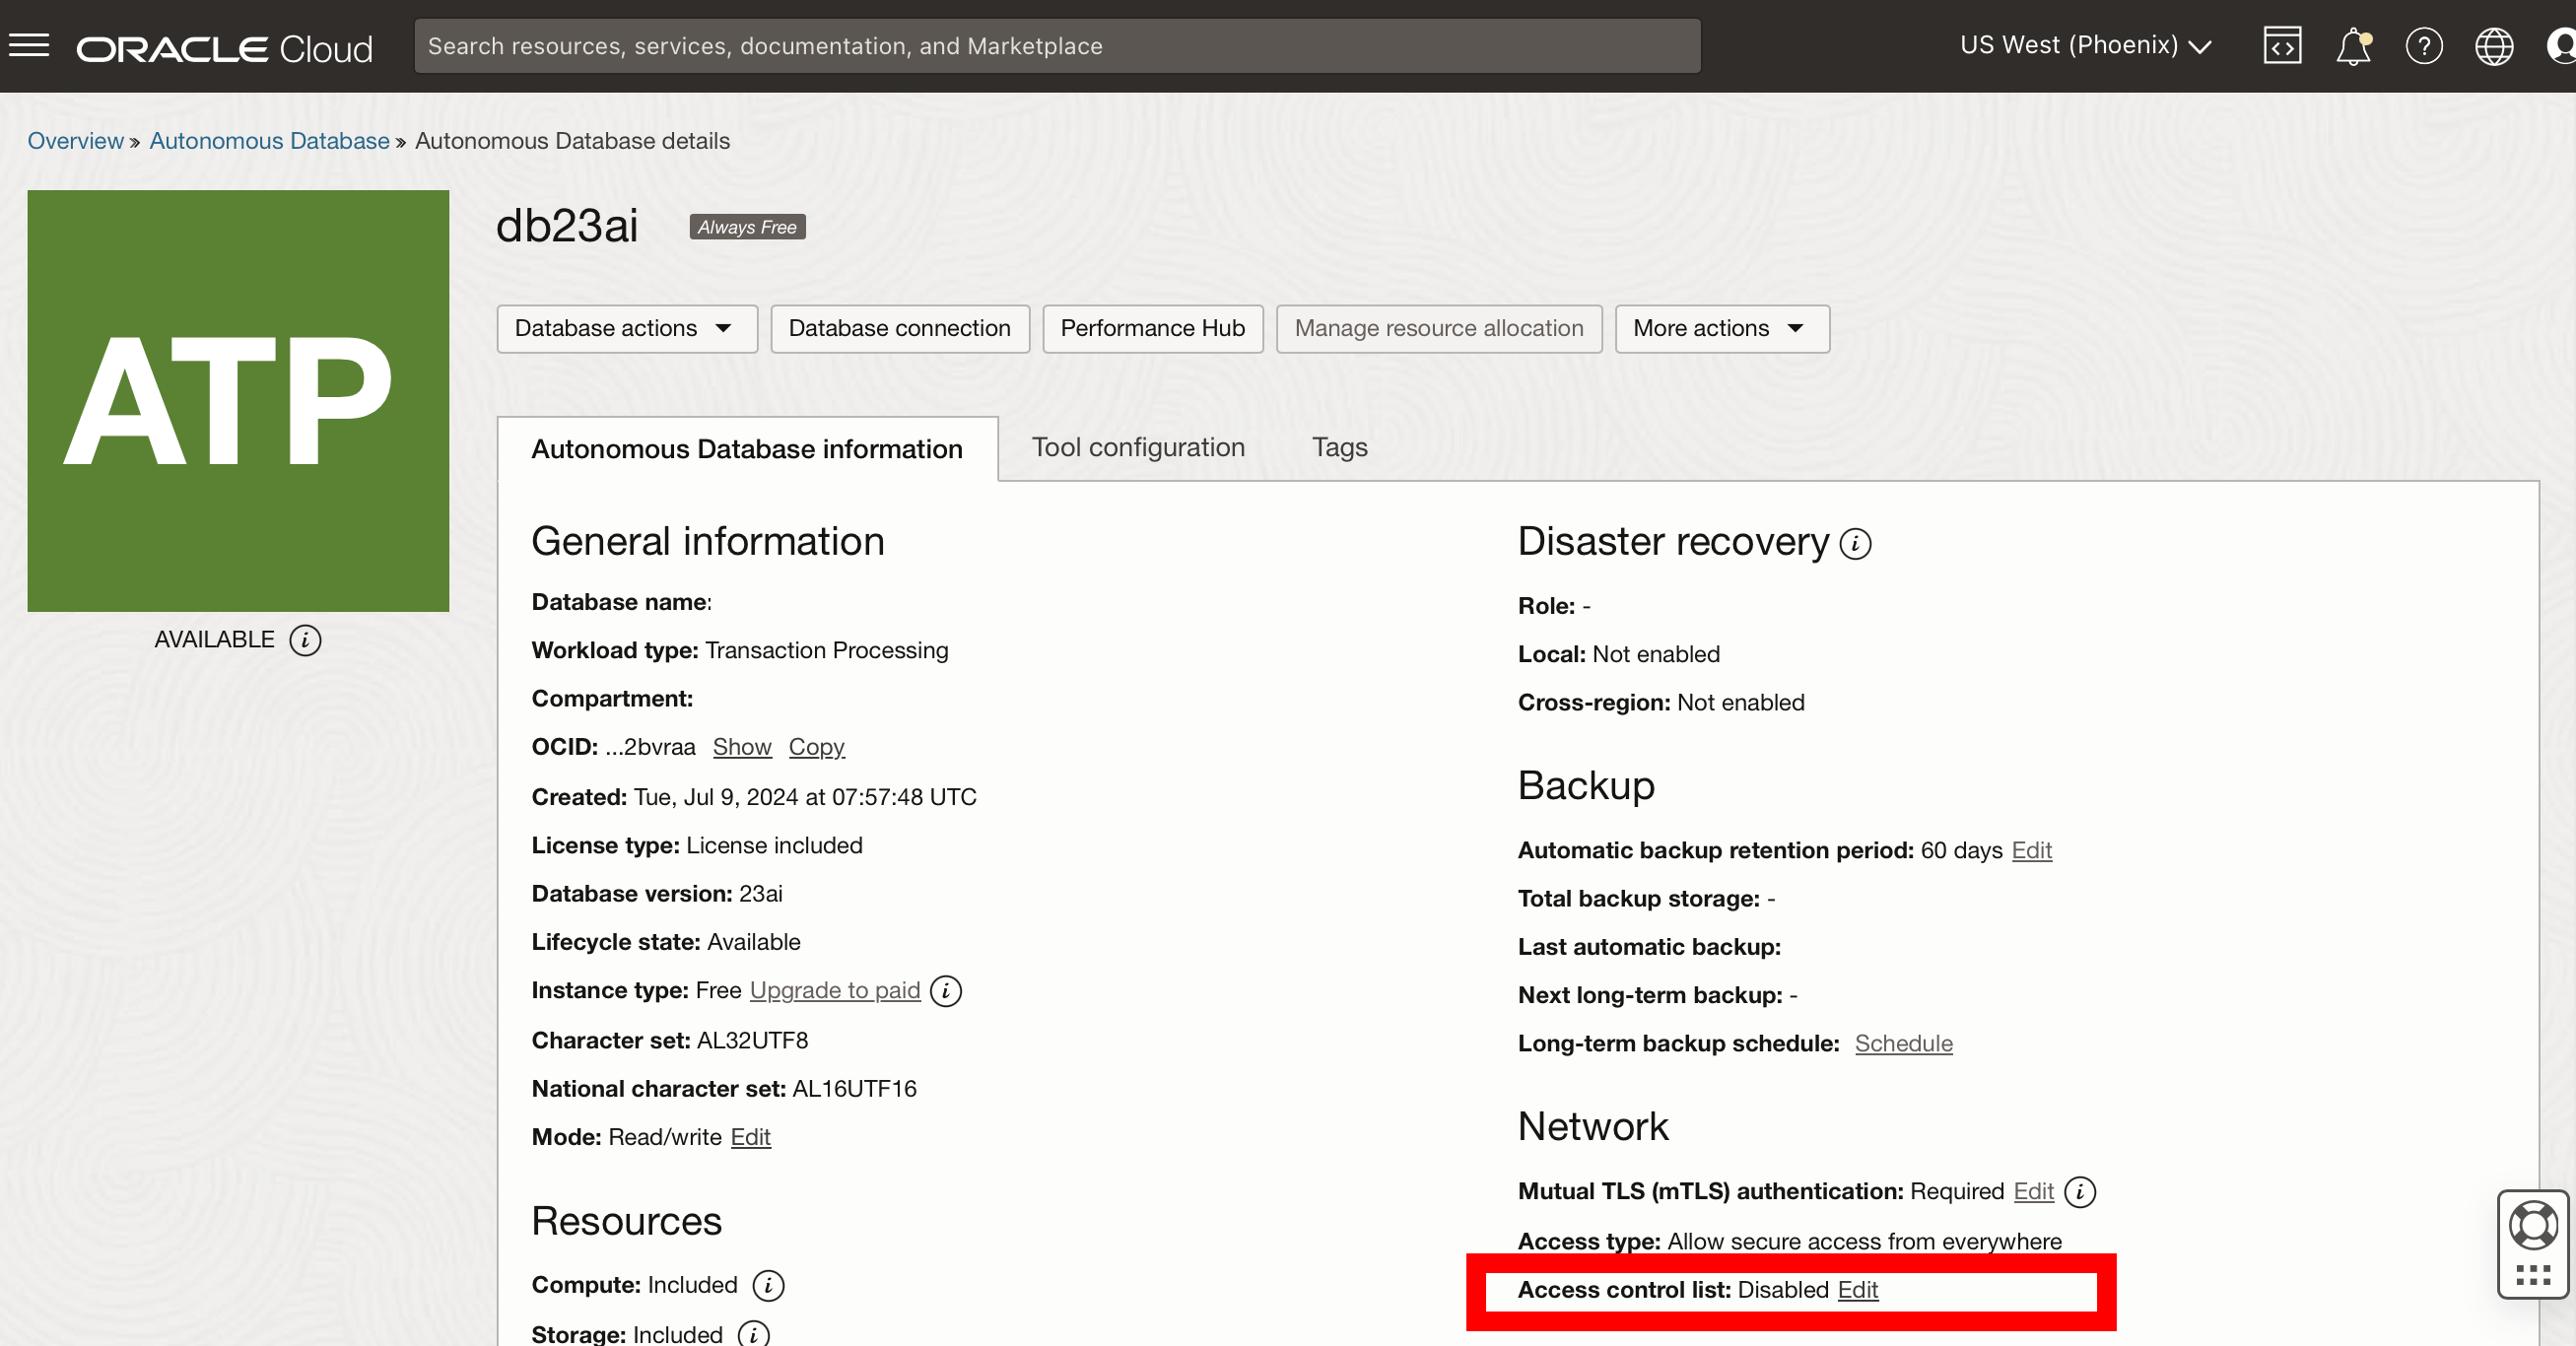The image size is (2576, 1346).
Task: Expand the US West (Phoenix) region selector
Action: point(2085,46)
